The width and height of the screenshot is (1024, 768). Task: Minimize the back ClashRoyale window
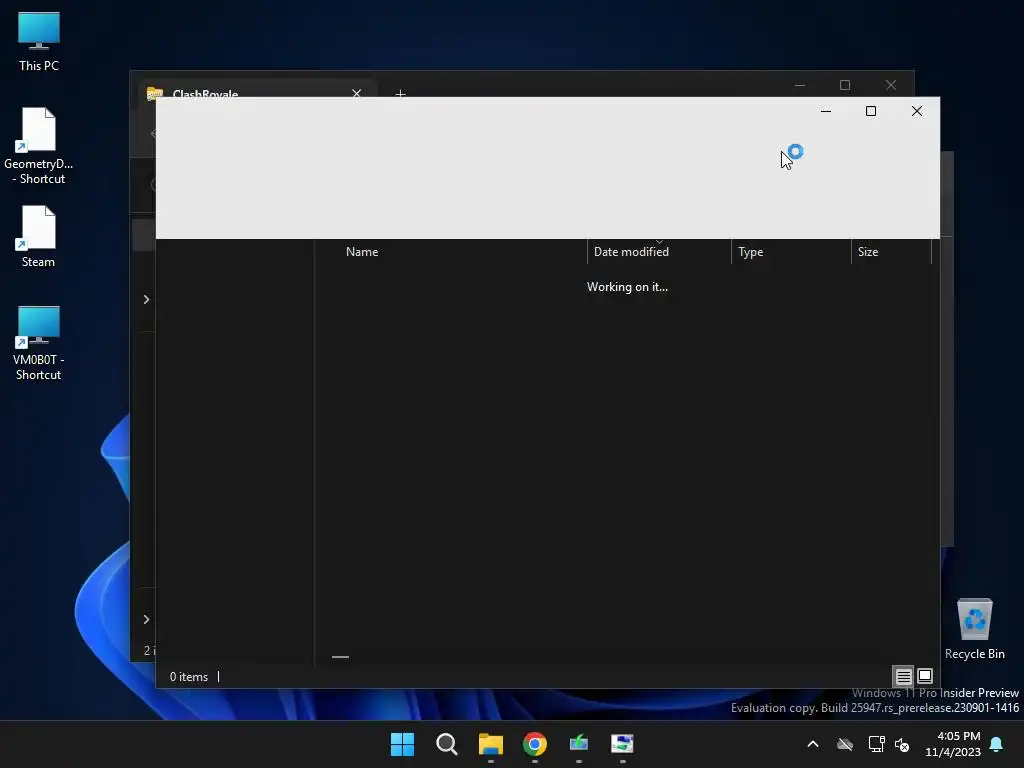tap(799, 85)
